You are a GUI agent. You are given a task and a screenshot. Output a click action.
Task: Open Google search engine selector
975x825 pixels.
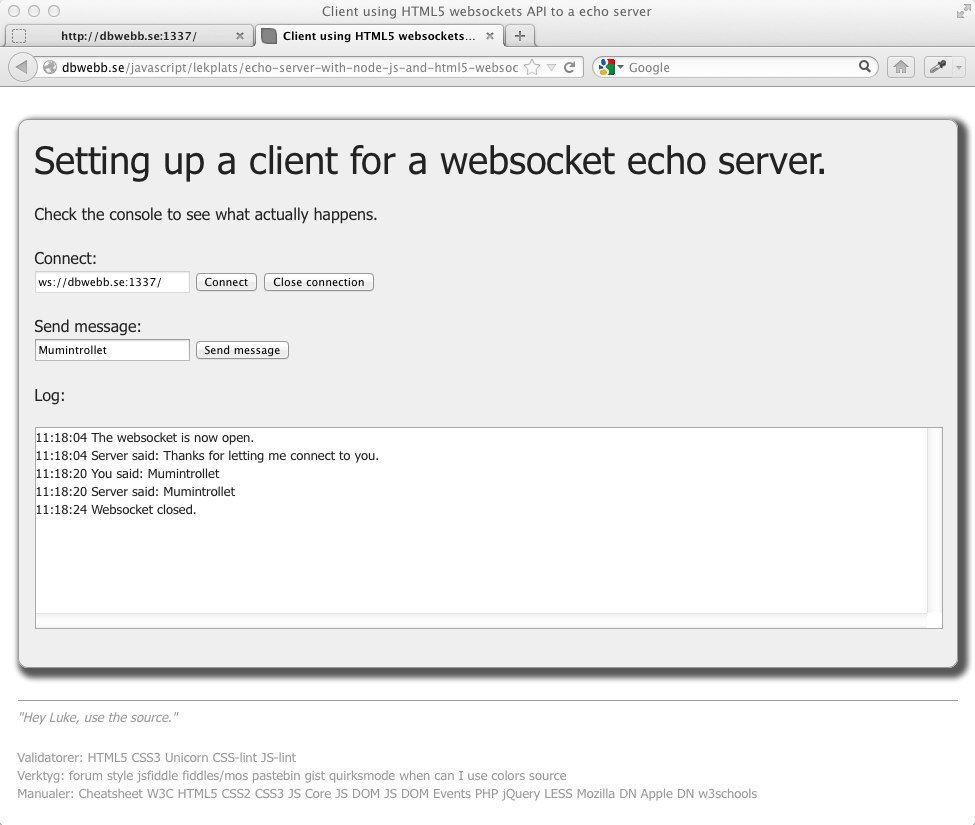pyautogui.click(x=610, y=67)
